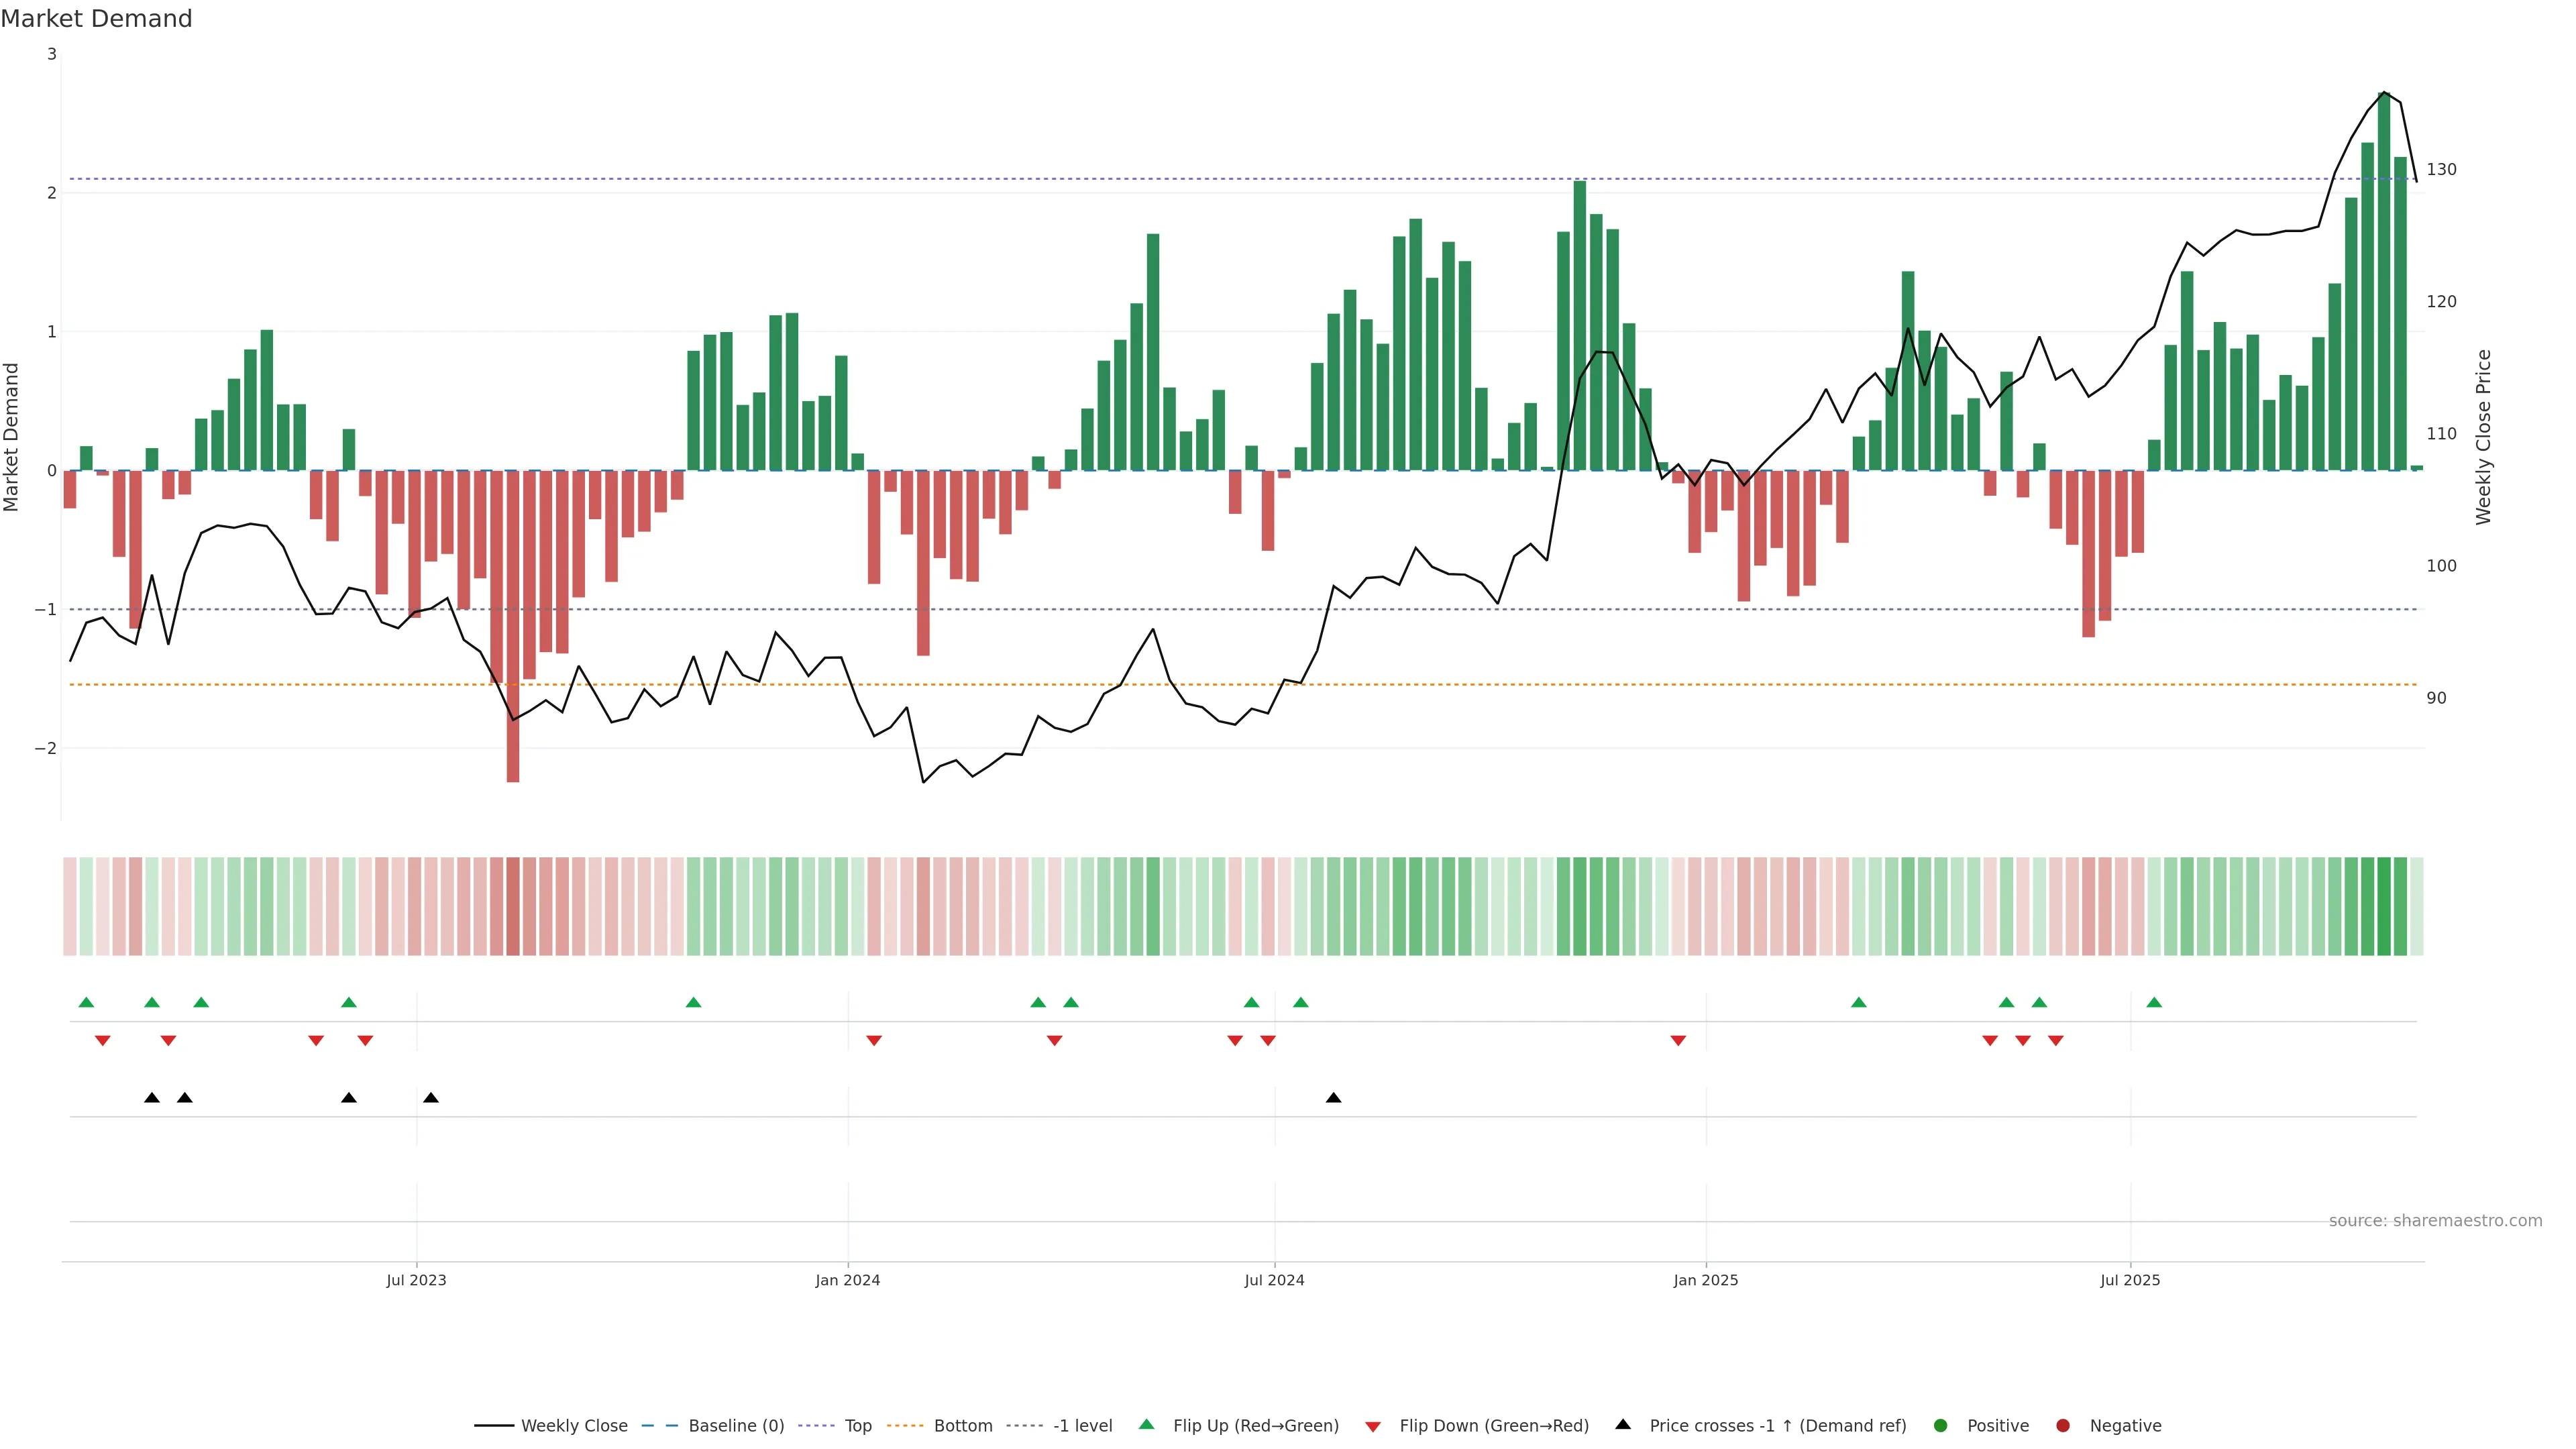Click the Weekly Close Price axis title

[x=2484, y=437]
